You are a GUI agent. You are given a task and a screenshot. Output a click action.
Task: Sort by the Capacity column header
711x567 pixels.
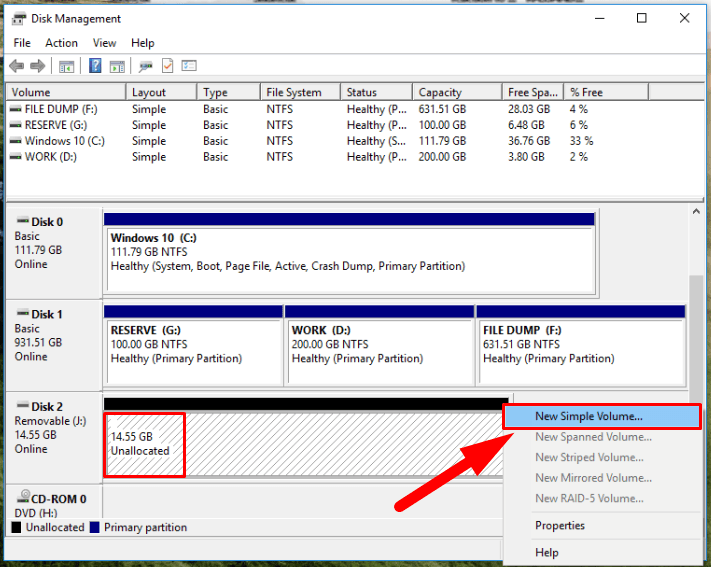pyautogui.click(x=458, y=92)
